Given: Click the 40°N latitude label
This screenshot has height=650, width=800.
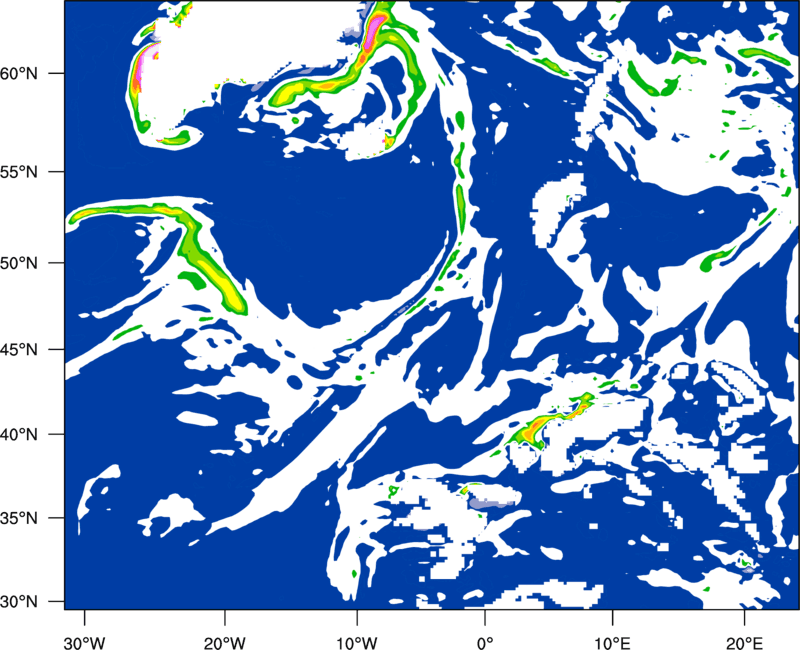Looking at the screenshot, I should click(19, 435).
